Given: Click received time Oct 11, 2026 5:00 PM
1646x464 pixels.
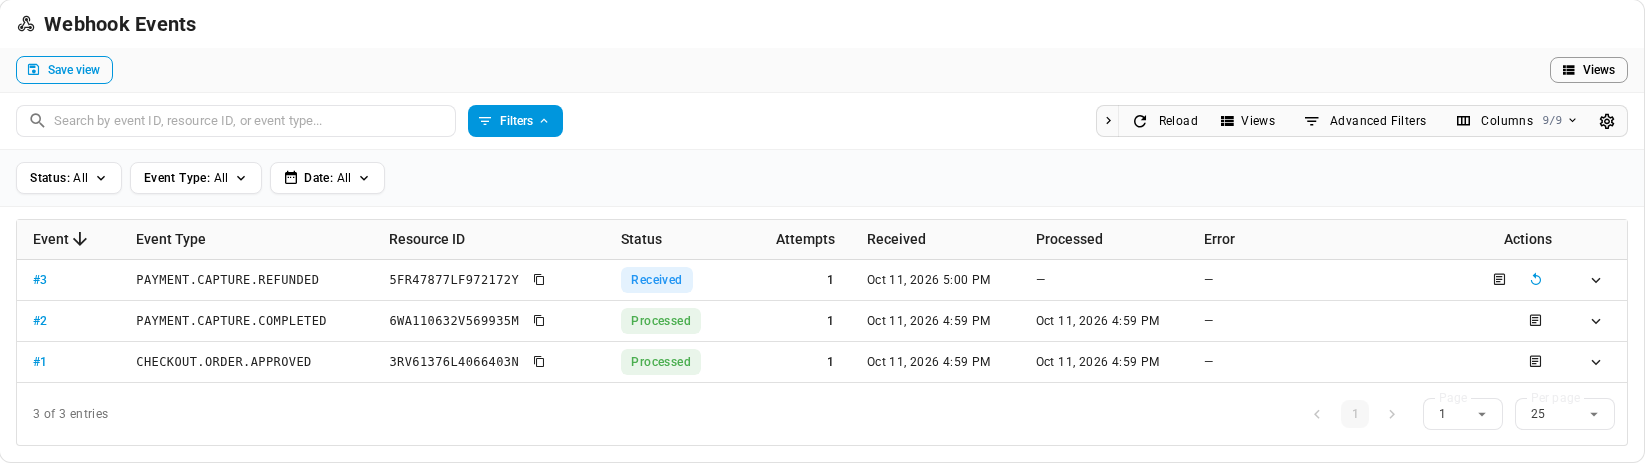Looking at the screenshot, I should [929, 280].
